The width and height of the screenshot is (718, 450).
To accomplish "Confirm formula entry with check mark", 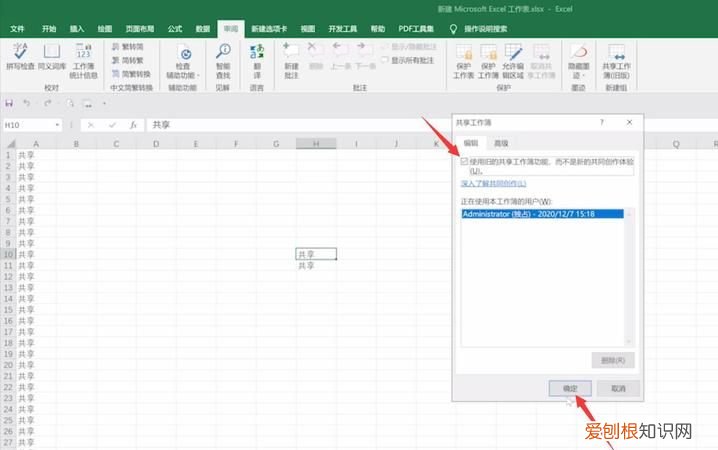I will point(112,125).
